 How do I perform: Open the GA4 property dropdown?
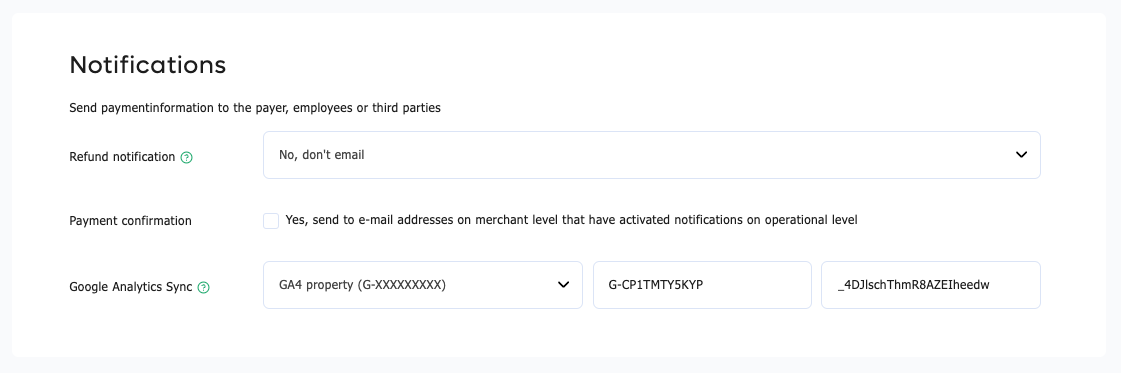(x=423, y=285)
